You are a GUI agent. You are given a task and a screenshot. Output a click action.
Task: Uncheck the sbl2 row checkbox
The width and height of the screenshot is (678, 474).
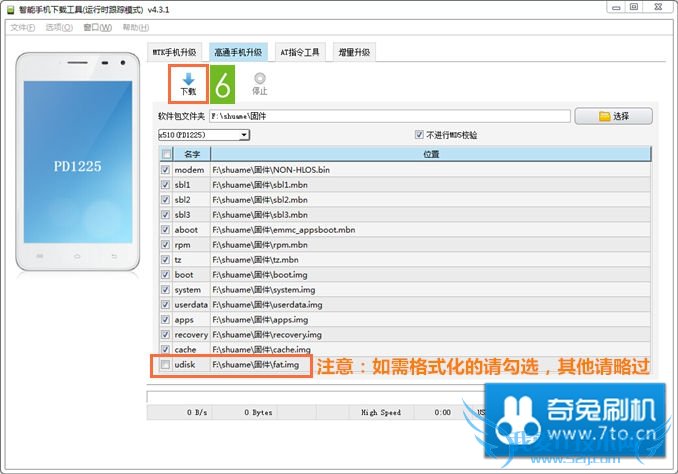pos(165,199)
